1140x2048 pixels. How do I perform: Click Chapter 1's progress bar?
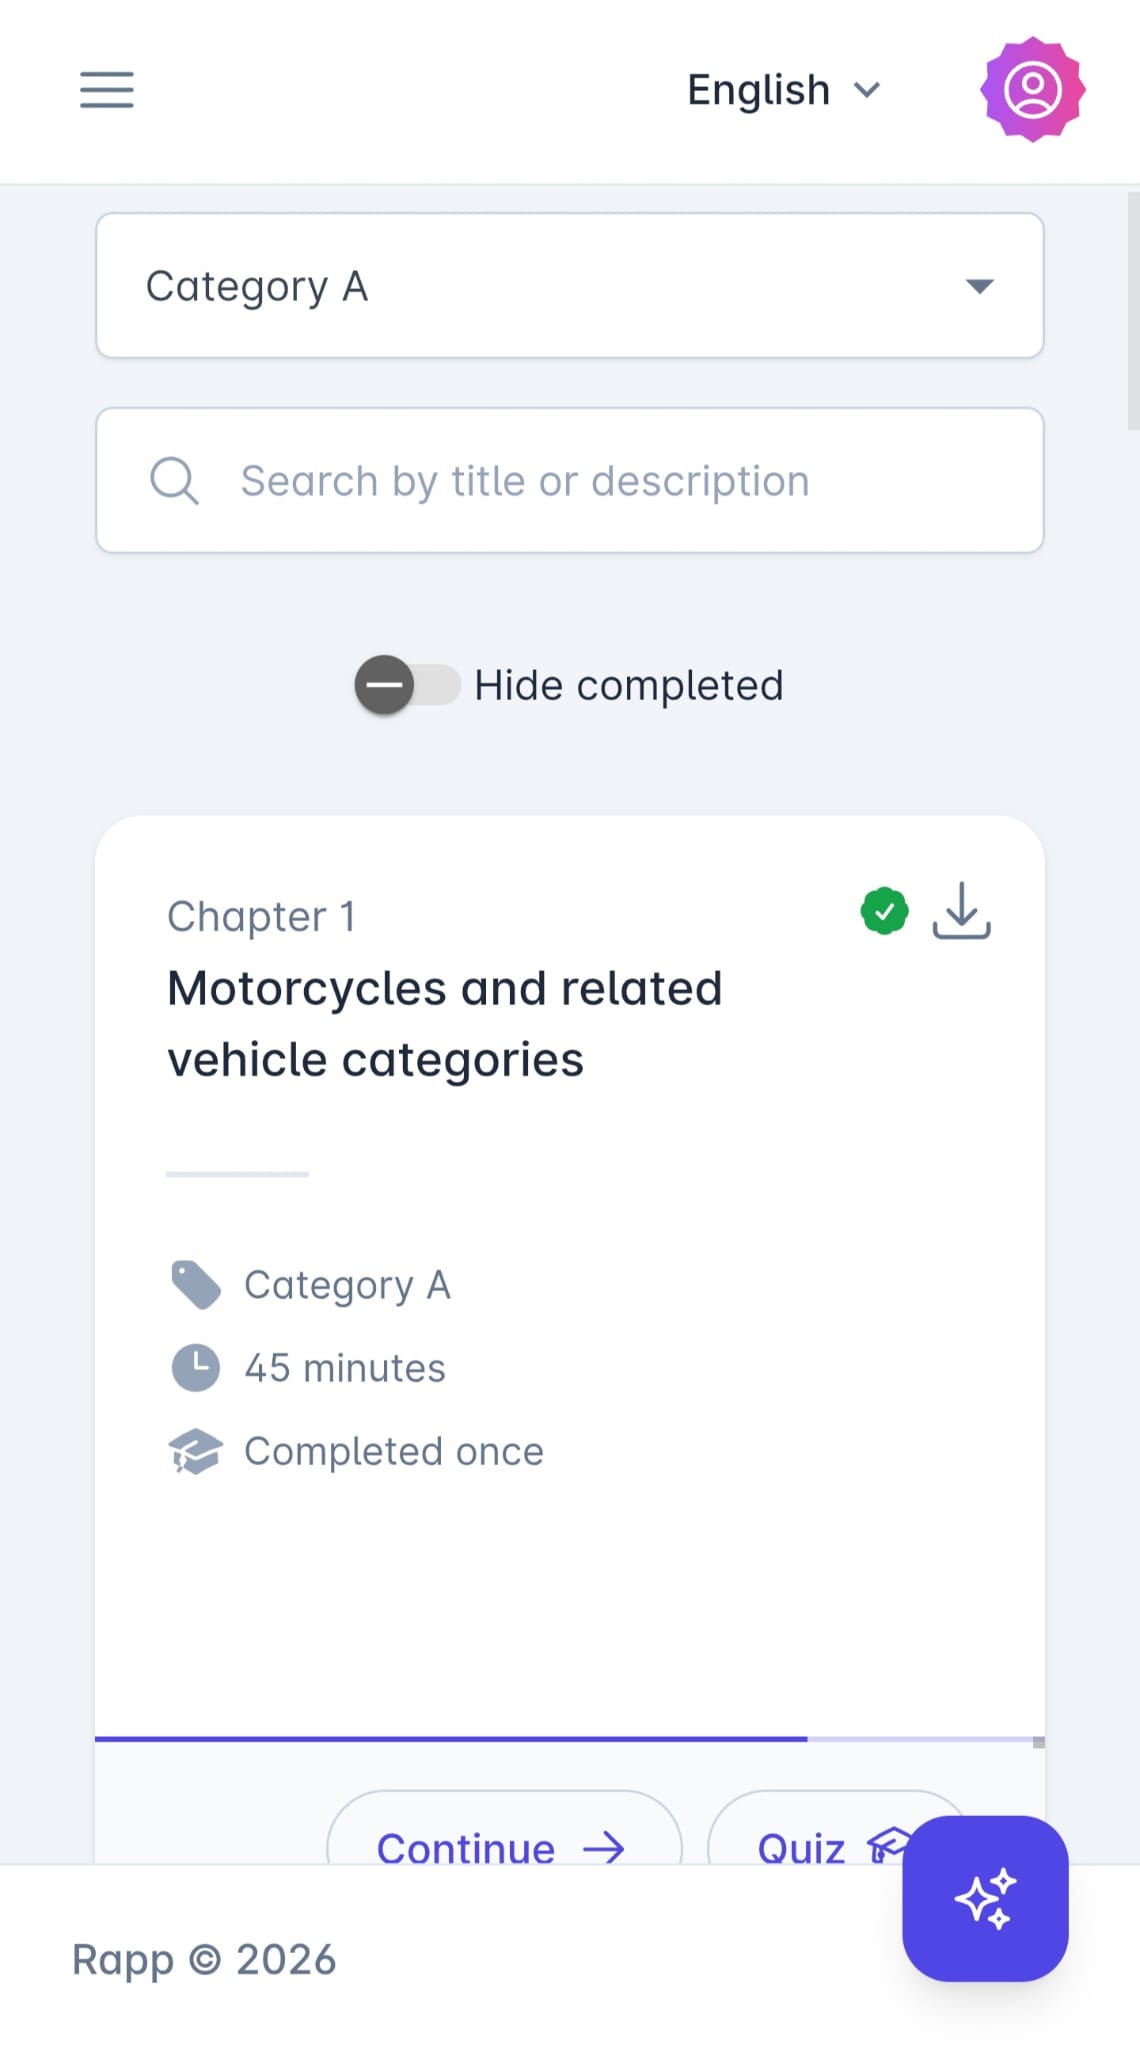point(568,1731)
